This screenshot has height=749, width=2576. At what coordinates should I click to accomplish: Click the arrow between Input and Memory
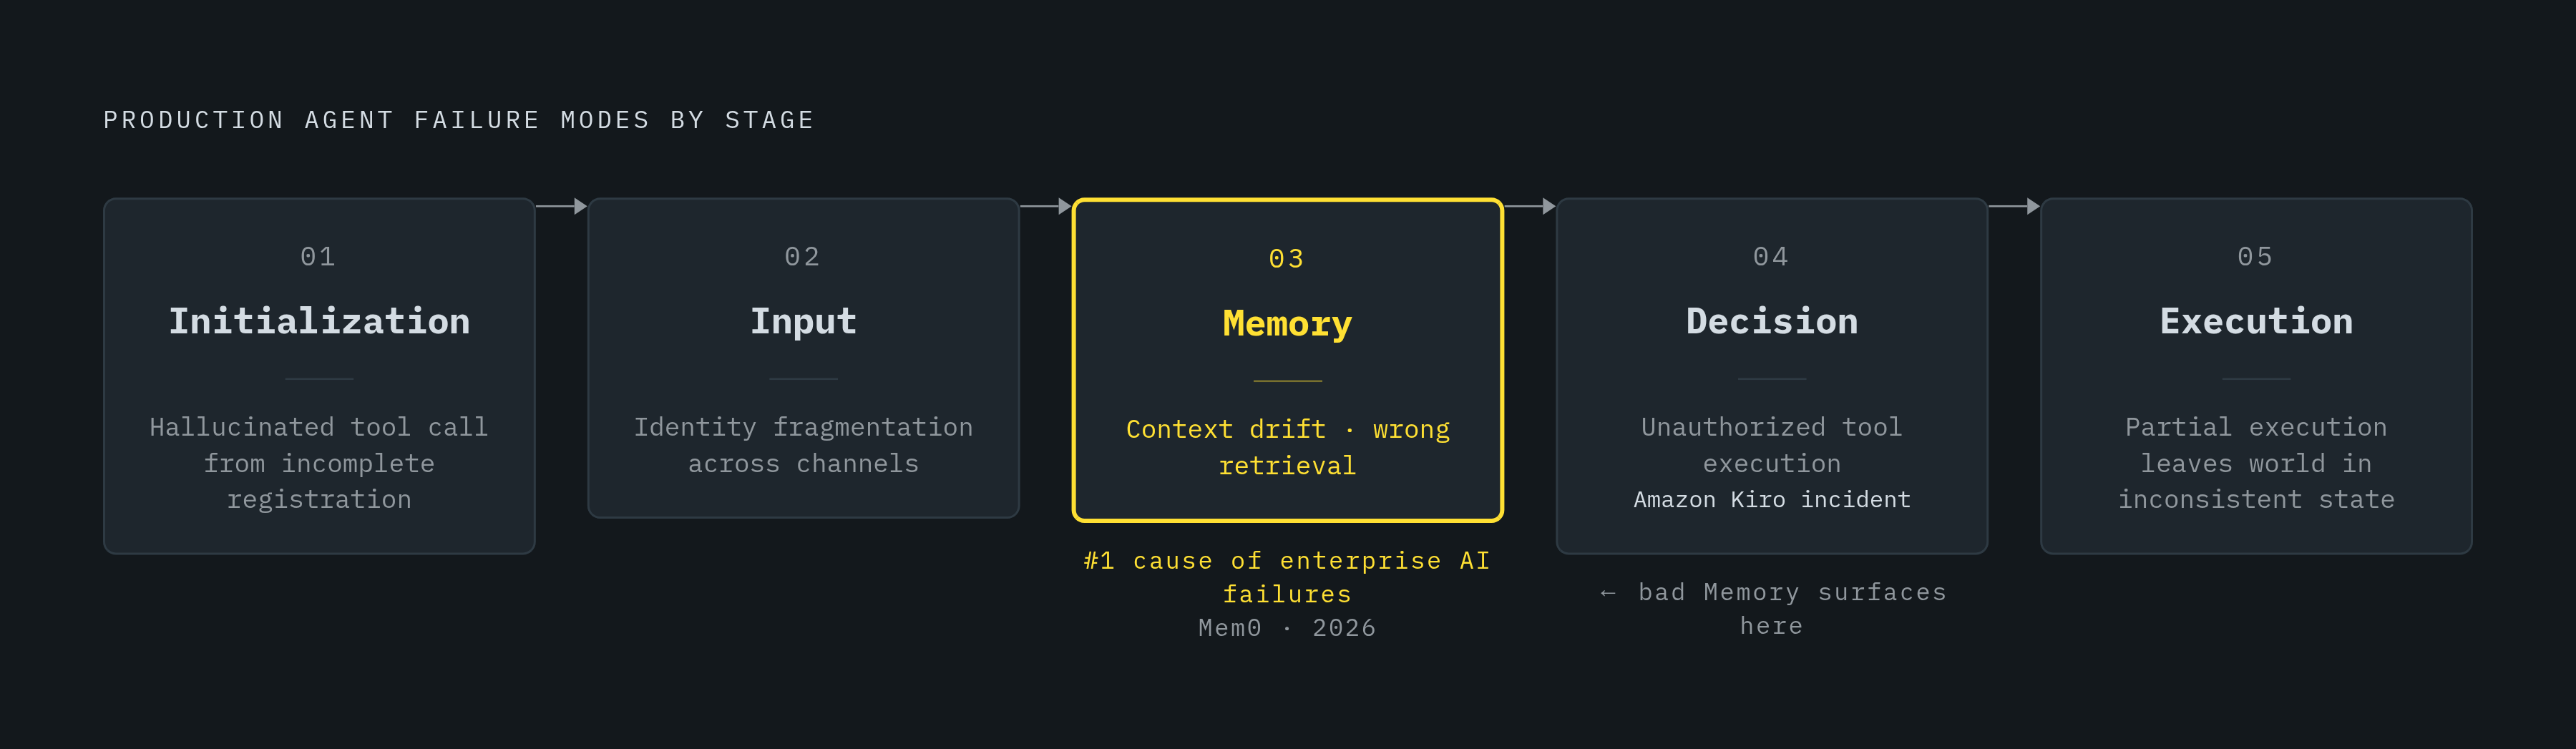(x=1045, y=206)
